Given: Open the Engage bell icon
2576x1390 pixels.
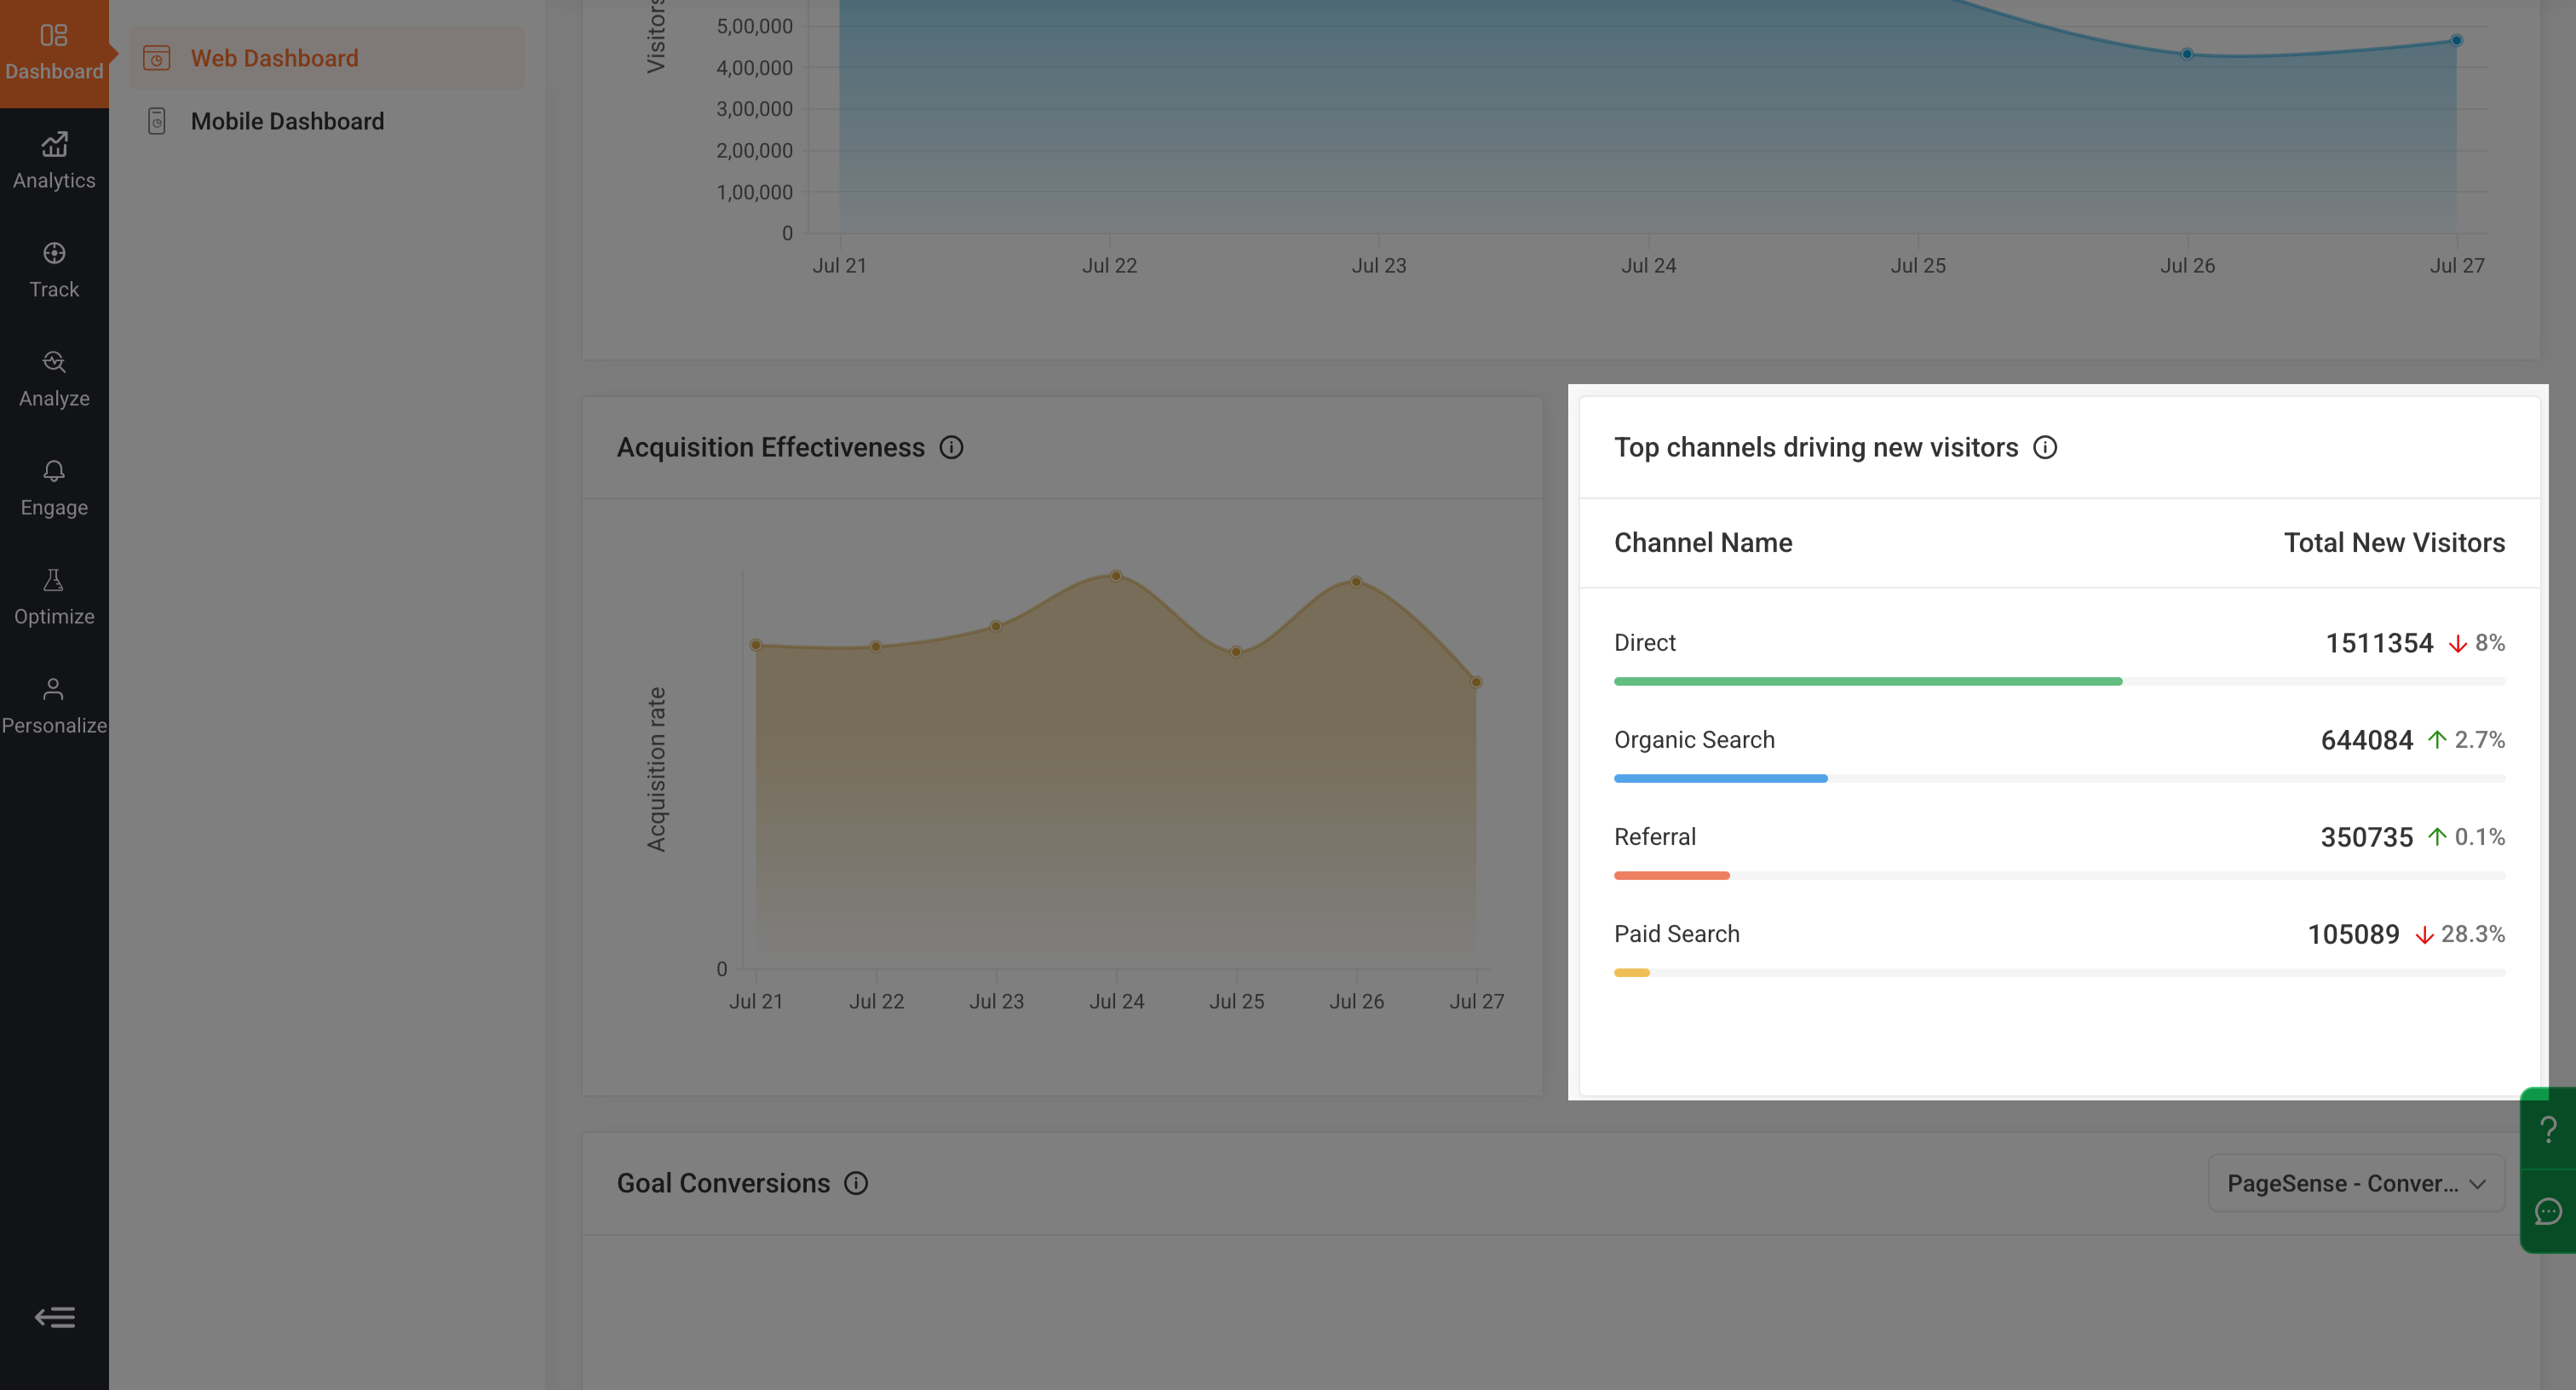Looking at the screenshot, I should click(x=54, y=471).
